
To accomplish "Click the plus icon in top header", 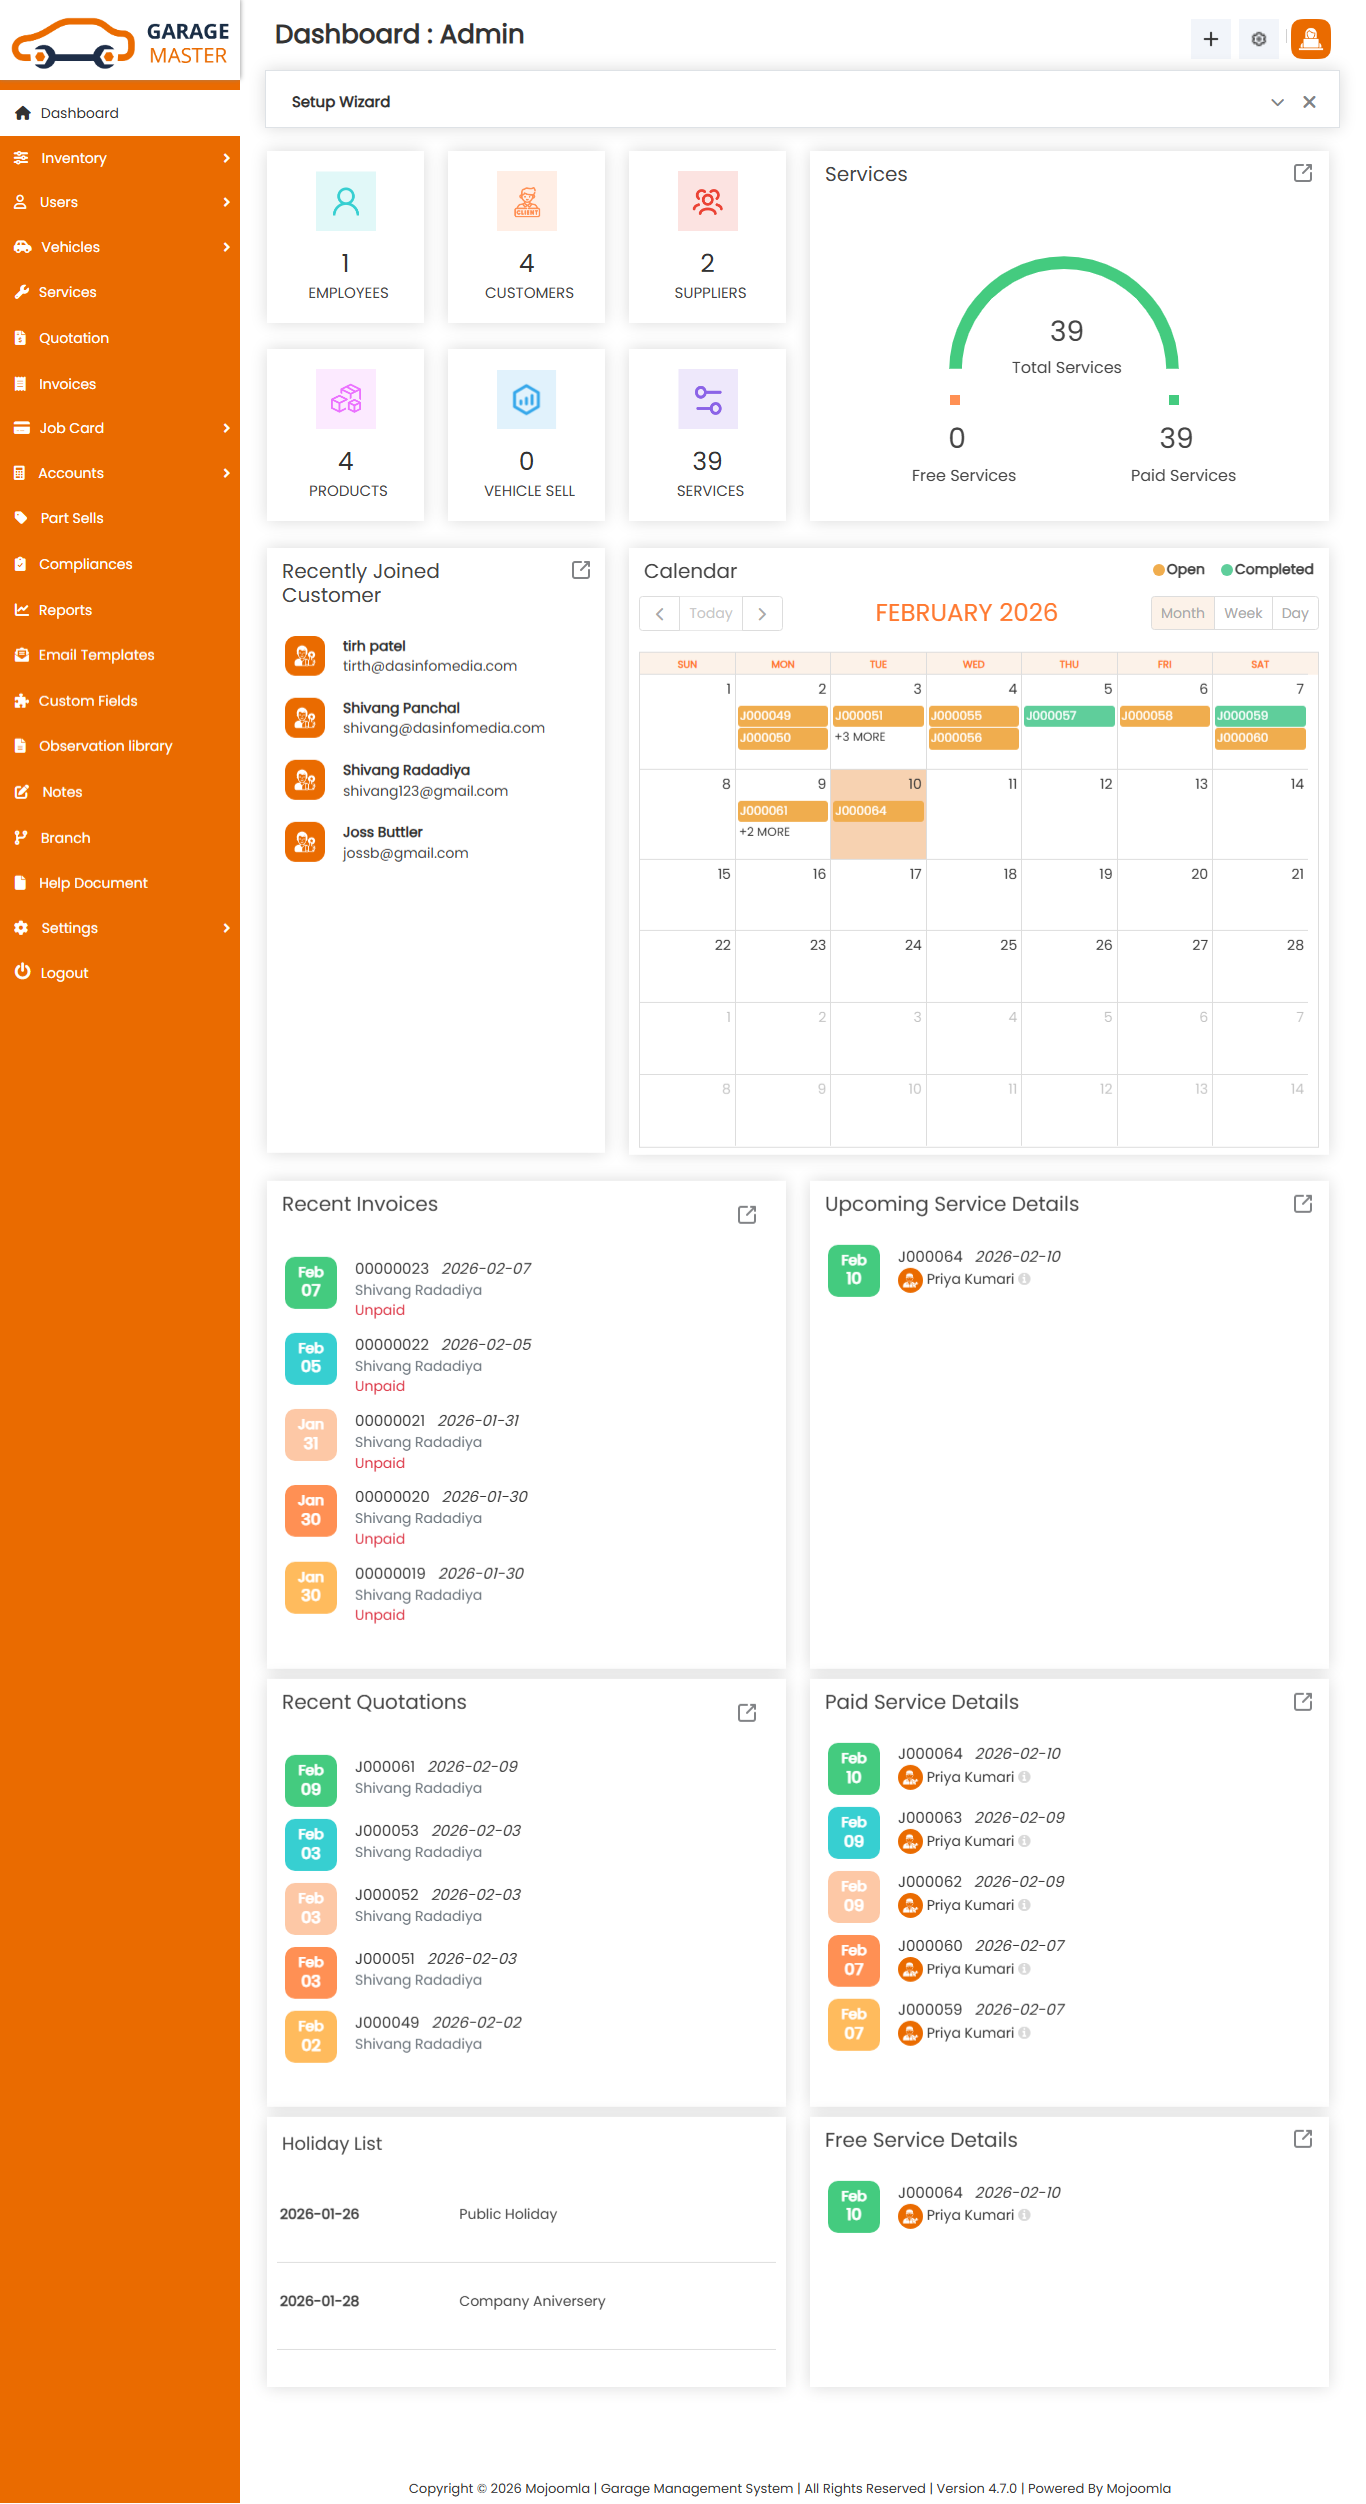I will pos(1210,39).
